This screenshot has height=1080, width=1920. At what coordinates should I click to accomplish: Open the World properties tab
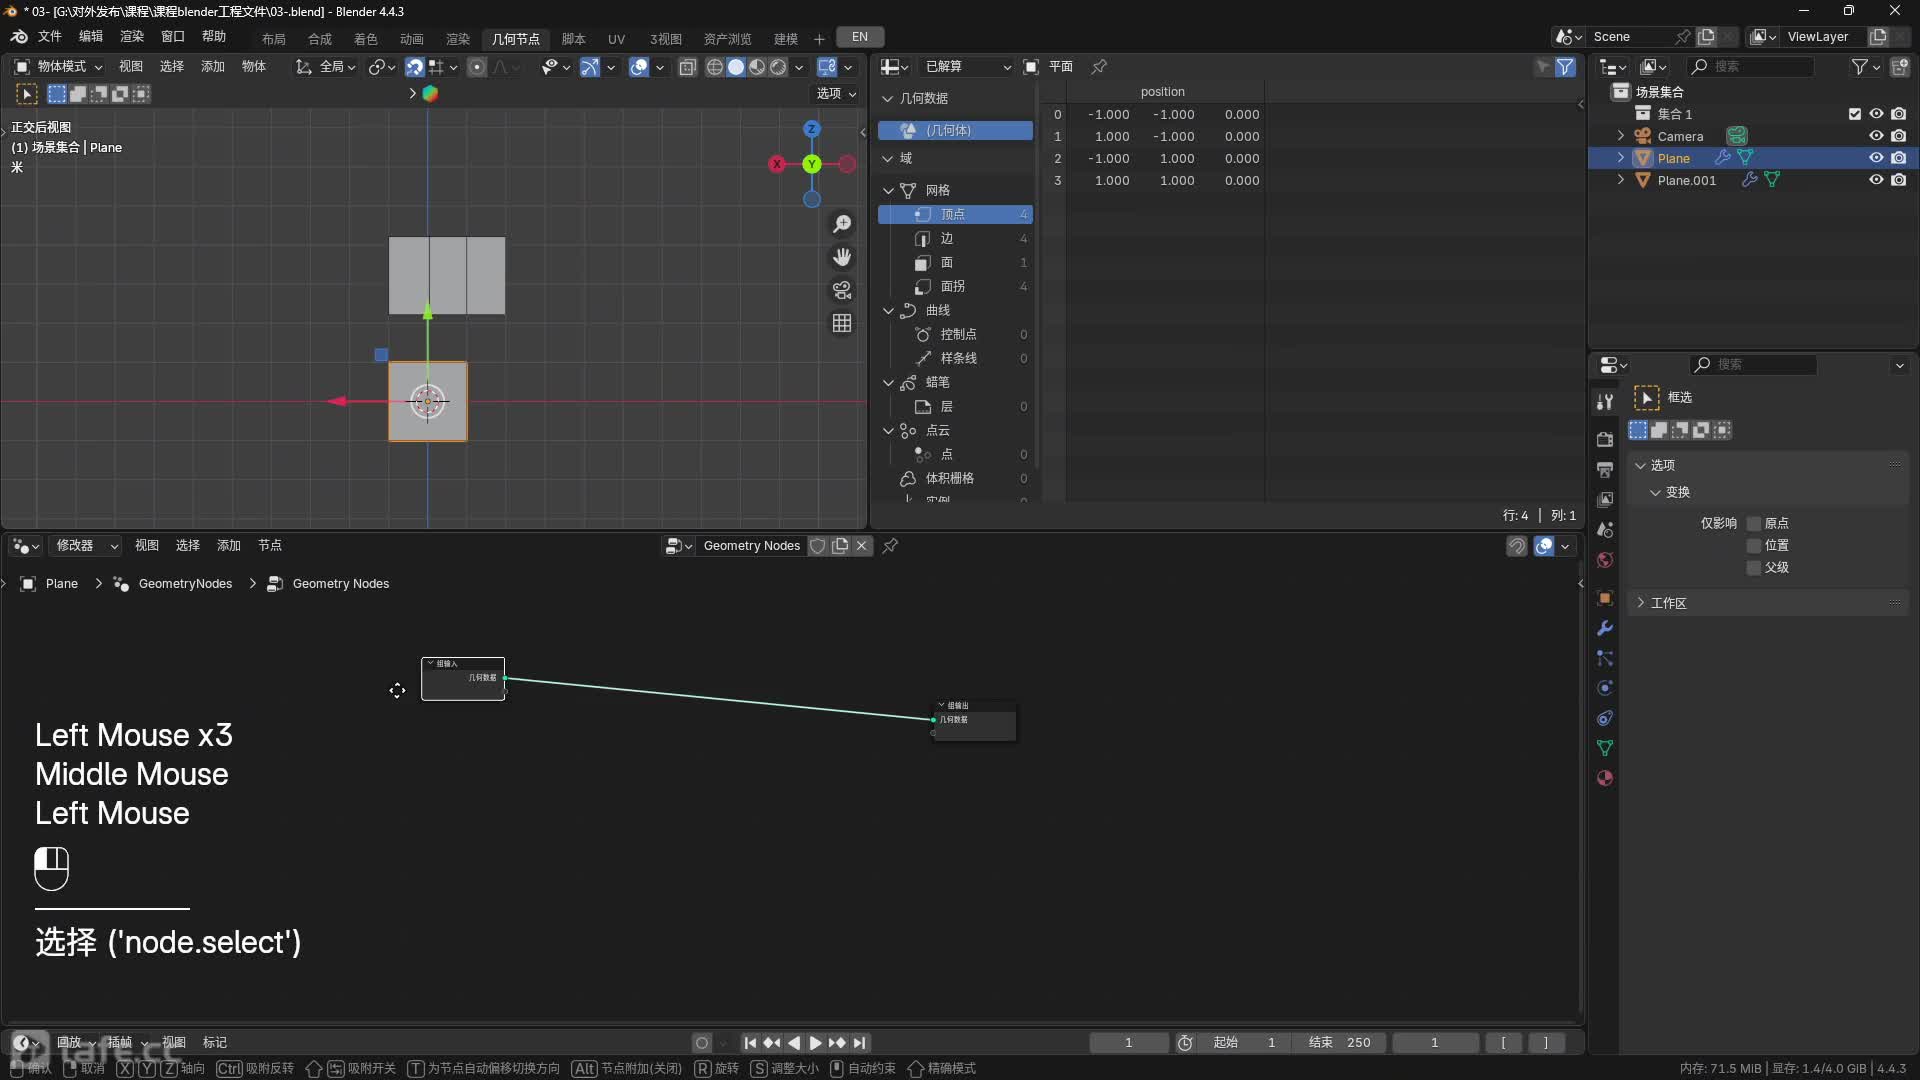pyautogui.click(x=1605, y=559)
